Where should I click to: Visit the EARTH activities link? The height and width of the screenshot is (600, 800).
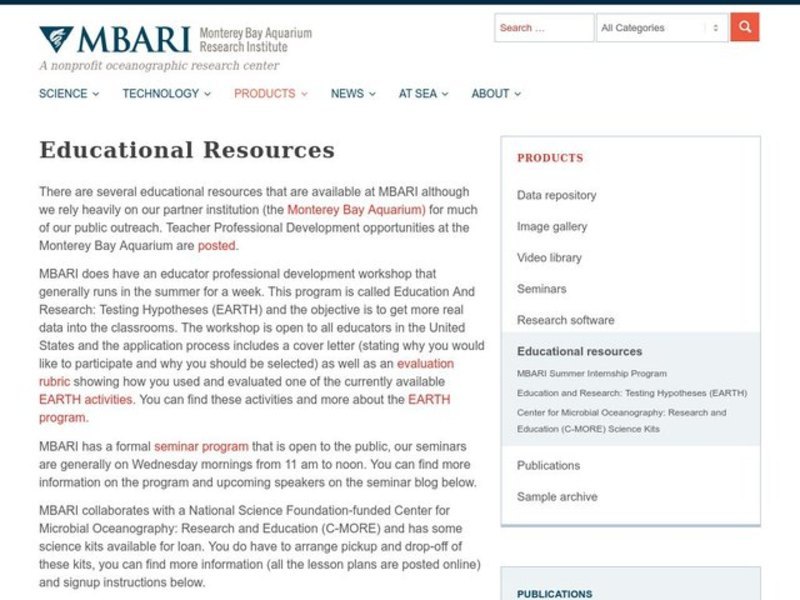86,399
